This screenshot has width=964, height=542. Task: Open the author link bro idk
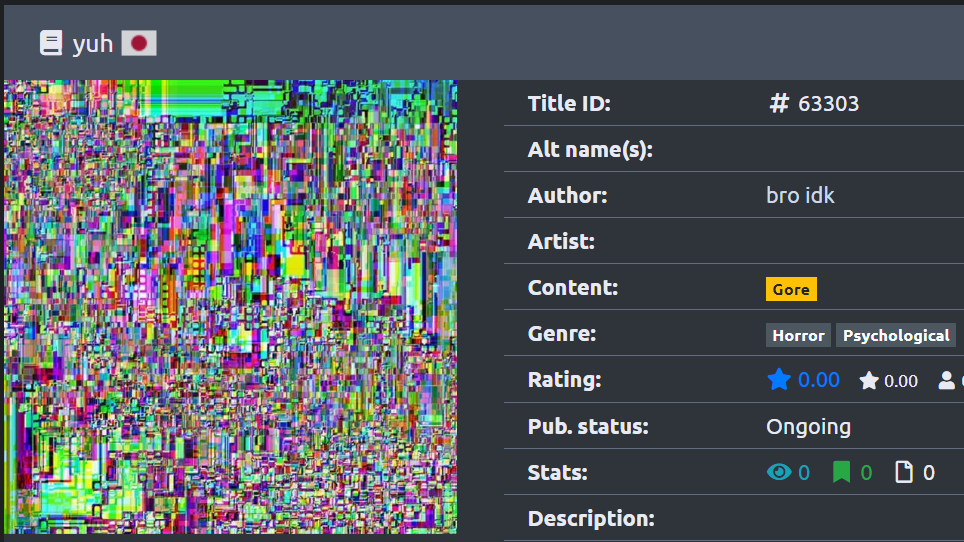point(800,195)
